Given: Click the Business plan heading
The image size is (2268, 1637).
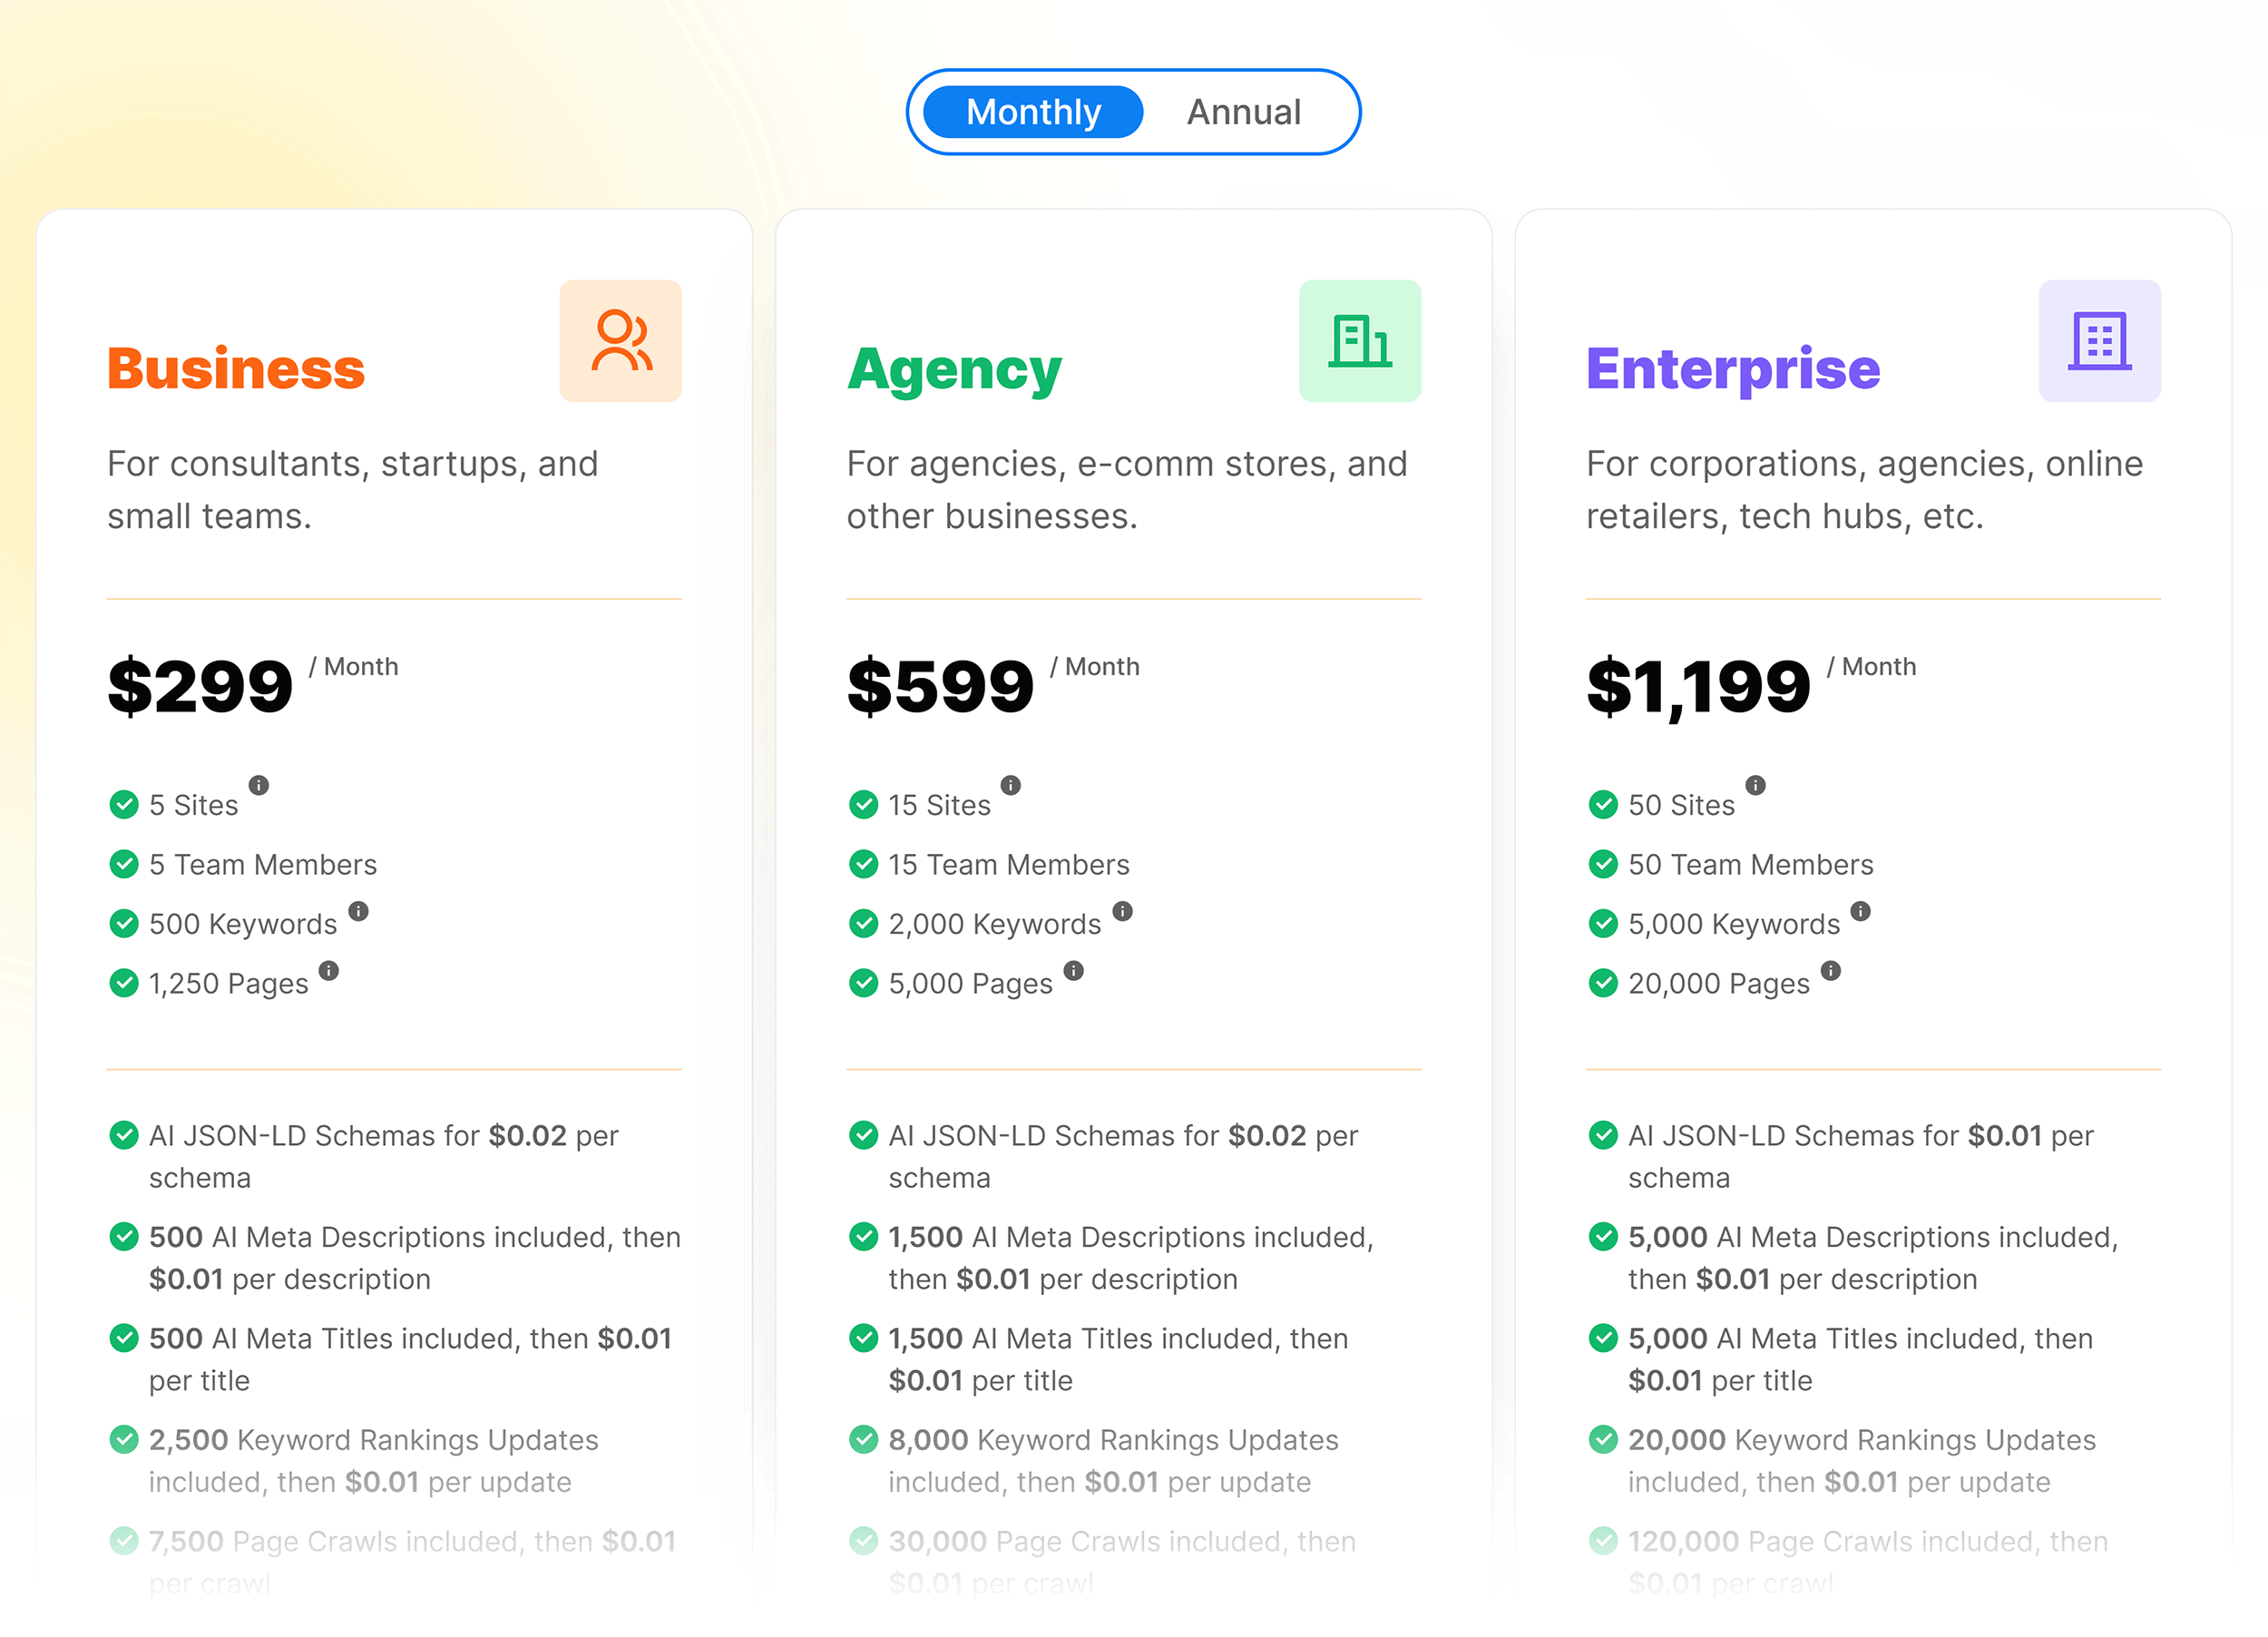Looking at the screenshot, I should pyautogui.click(x=235, y=368).
